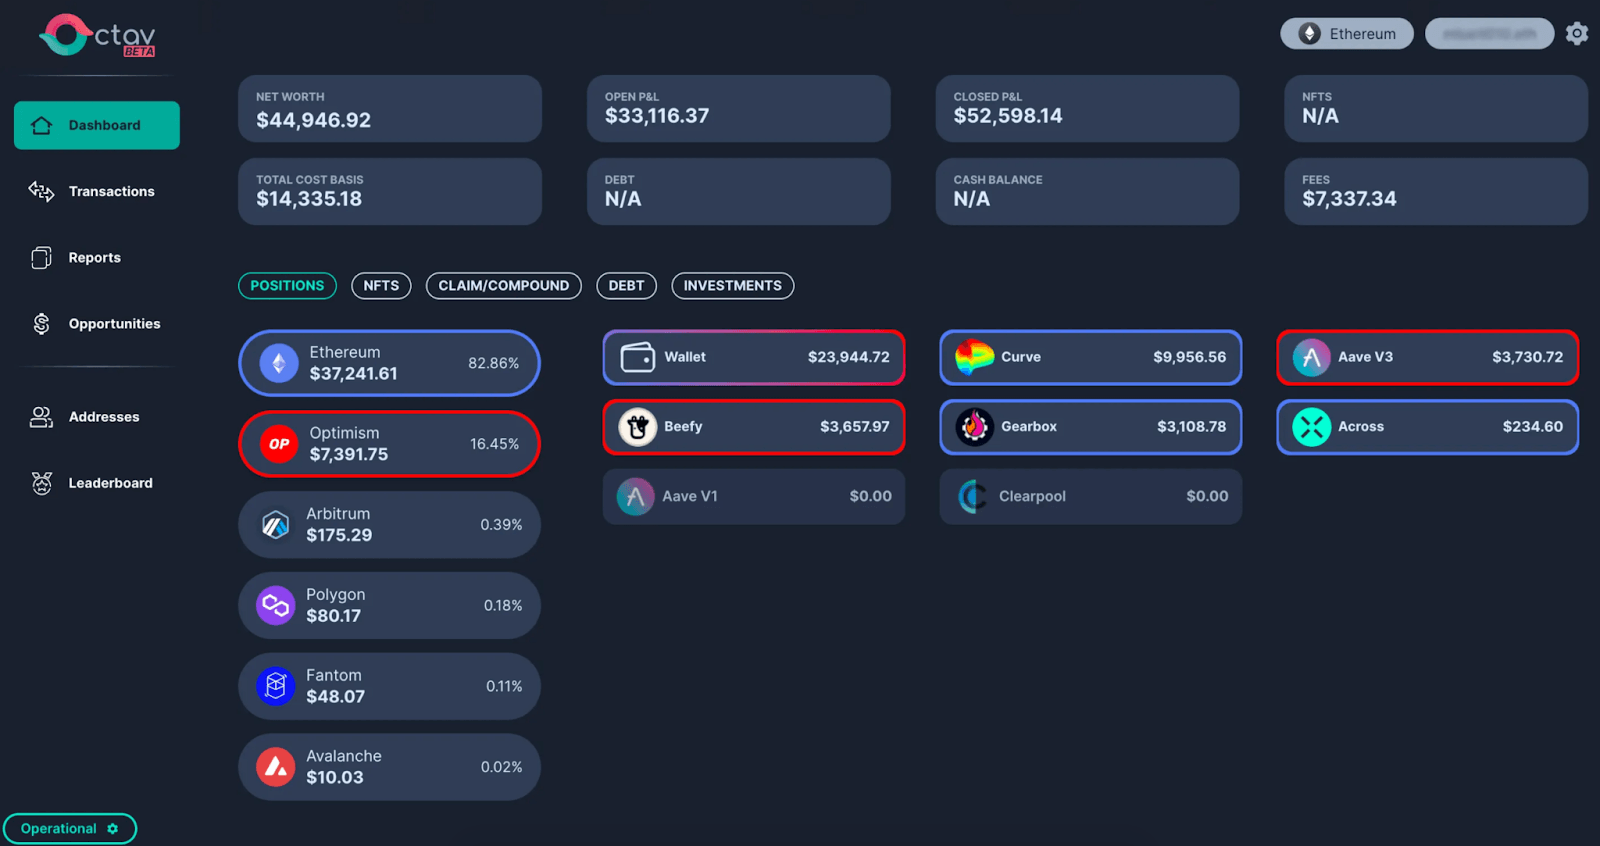
Task: Click the Opportunities dollar icon
Action: 42,324
